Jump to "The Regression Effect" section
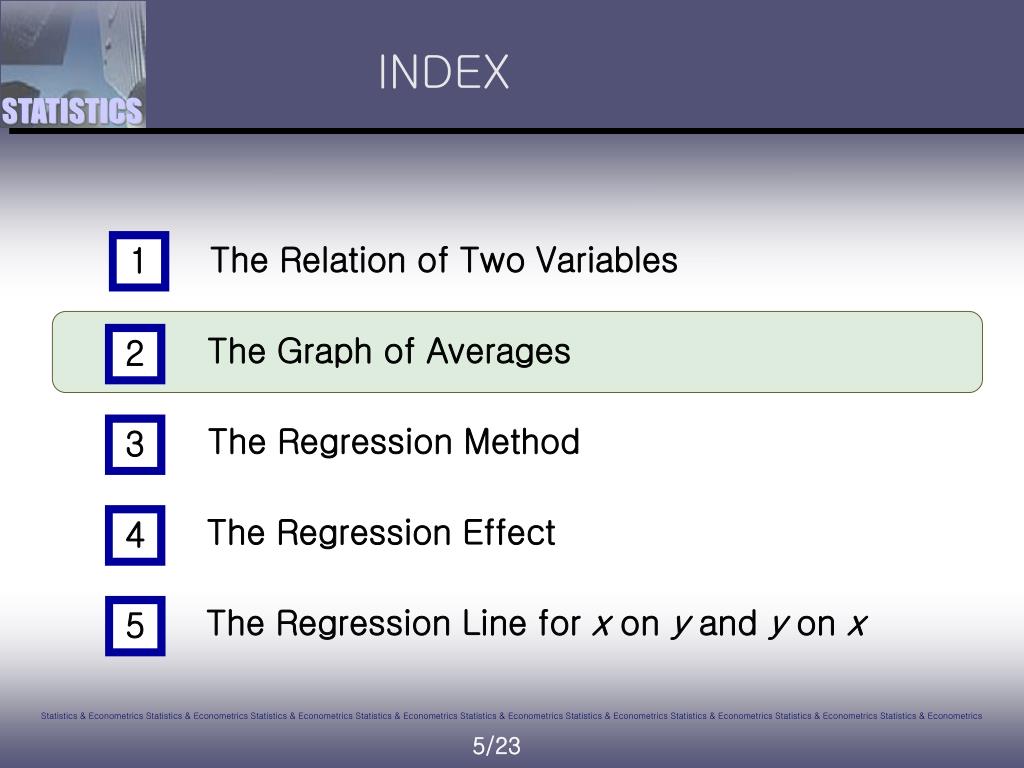The width and height of the screenshot is (1024, 768). pyautogui.click(x=381, y=533)
